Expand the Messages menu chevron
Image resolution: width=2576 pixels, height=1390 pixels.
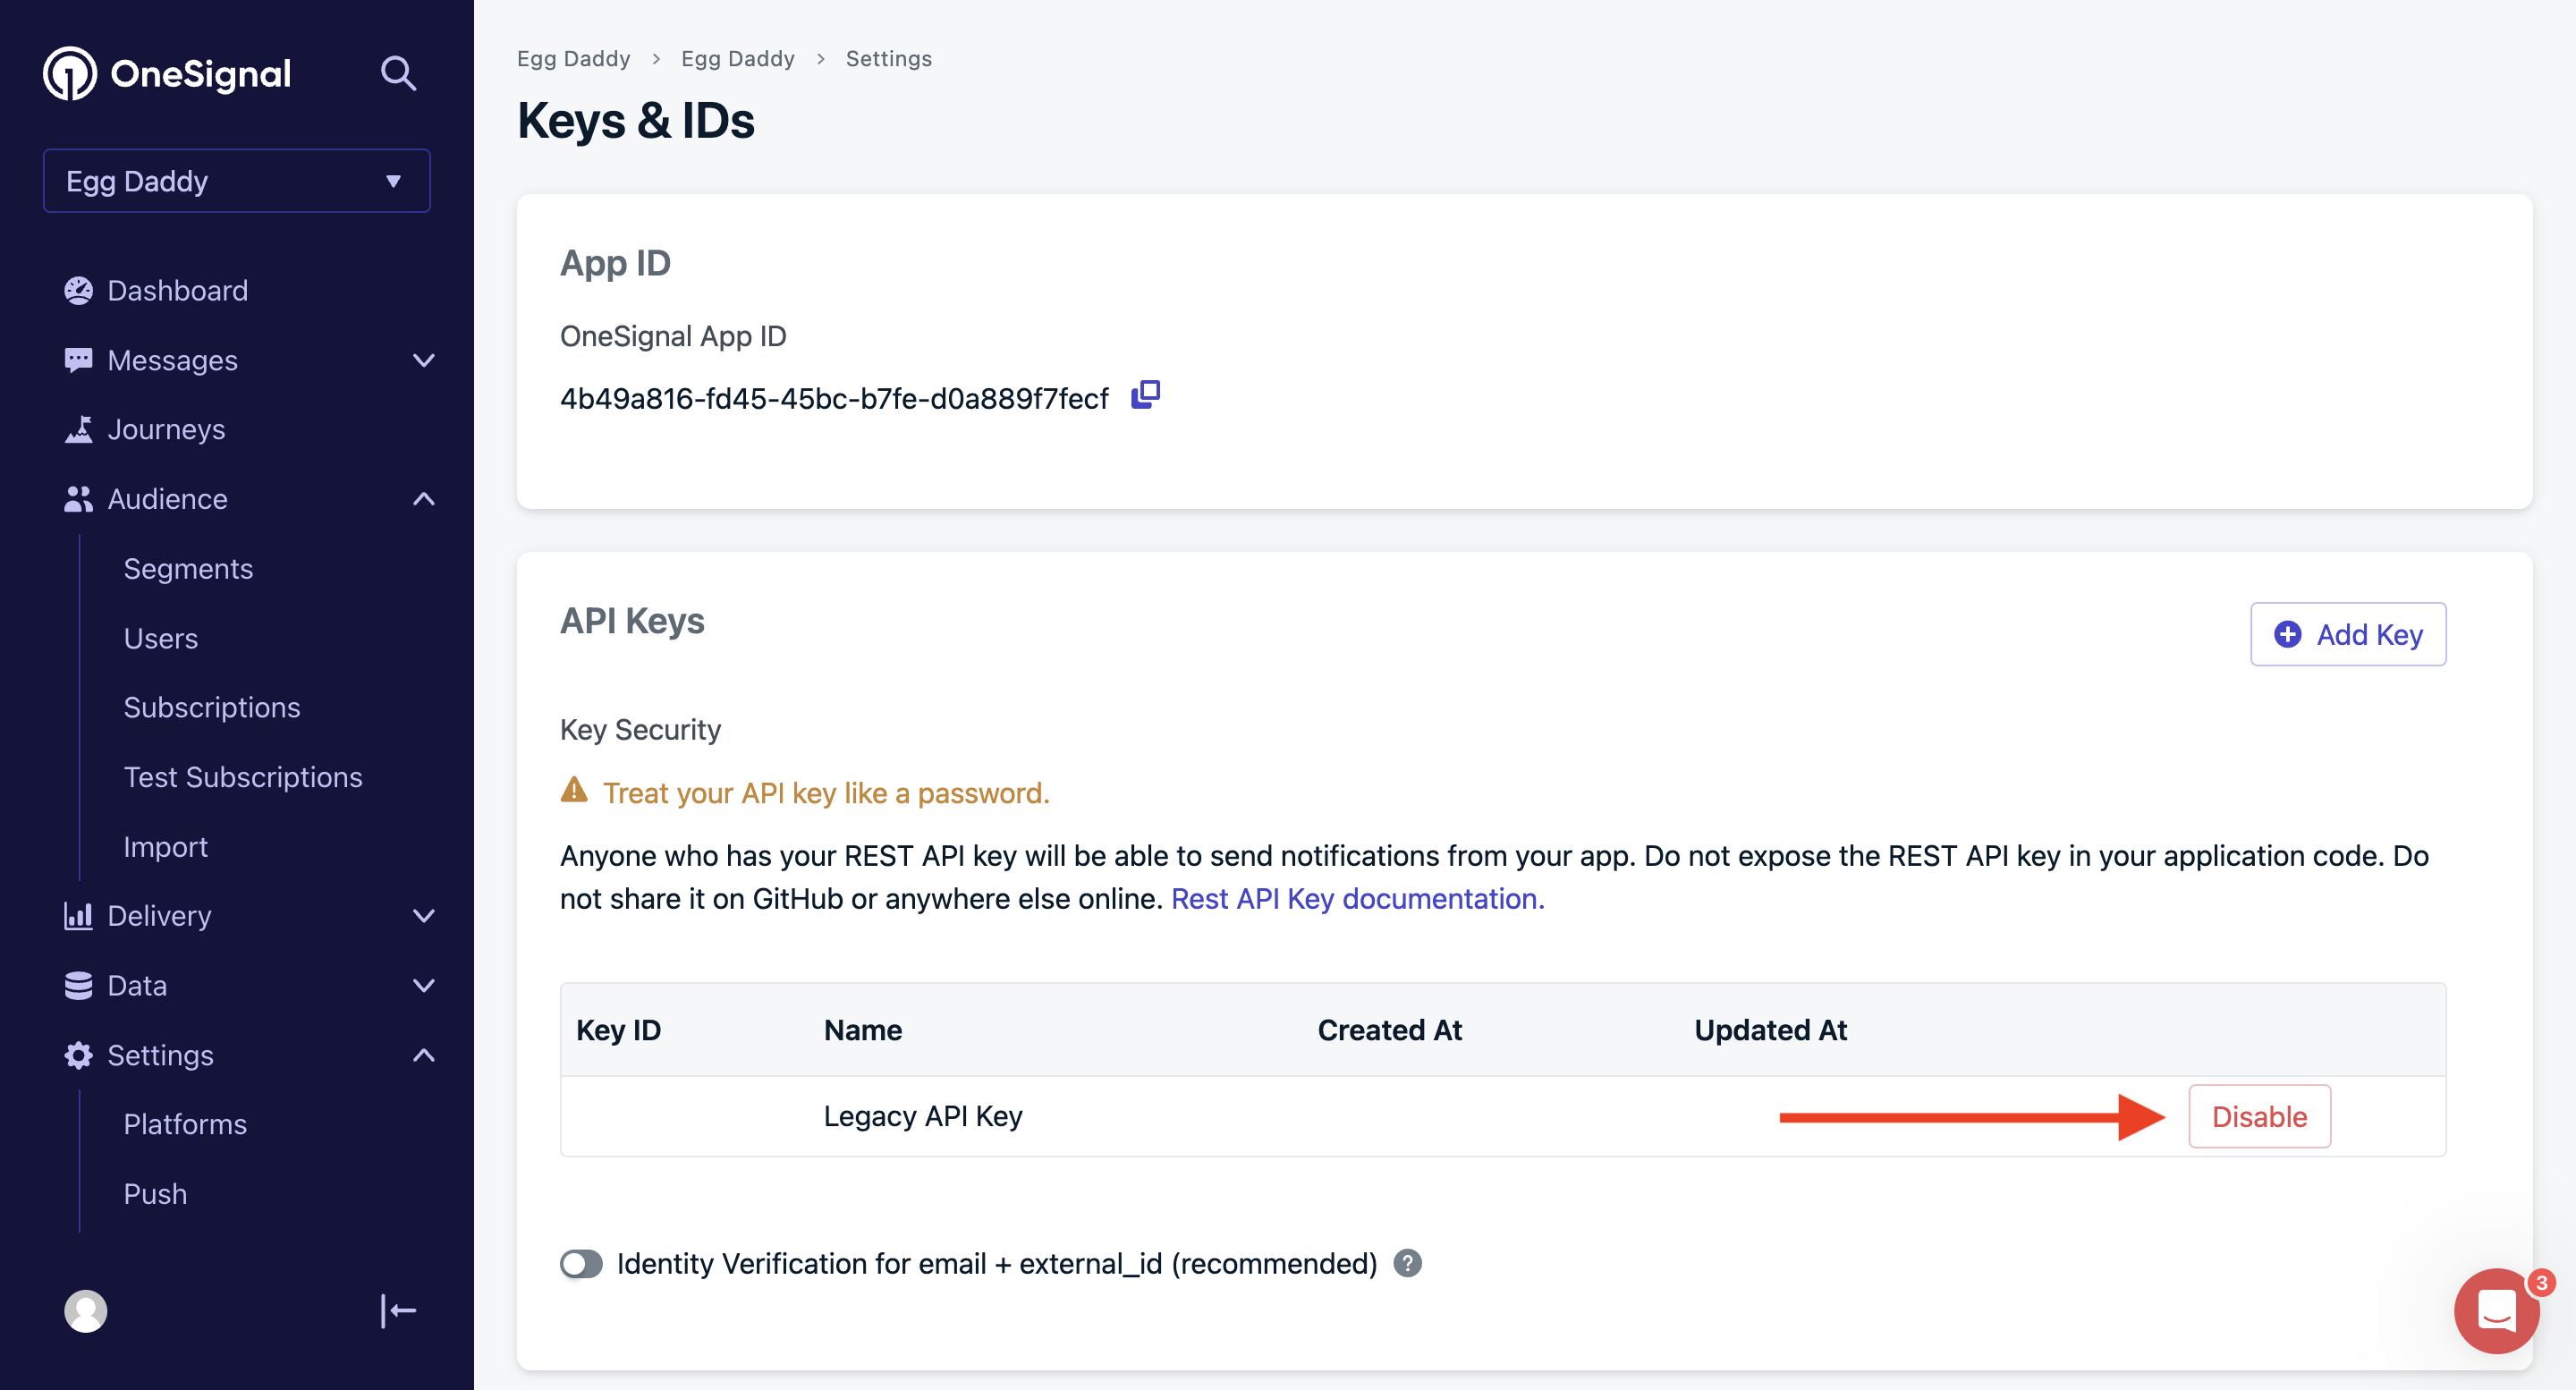pyautogui.click(x=424, y=360)
